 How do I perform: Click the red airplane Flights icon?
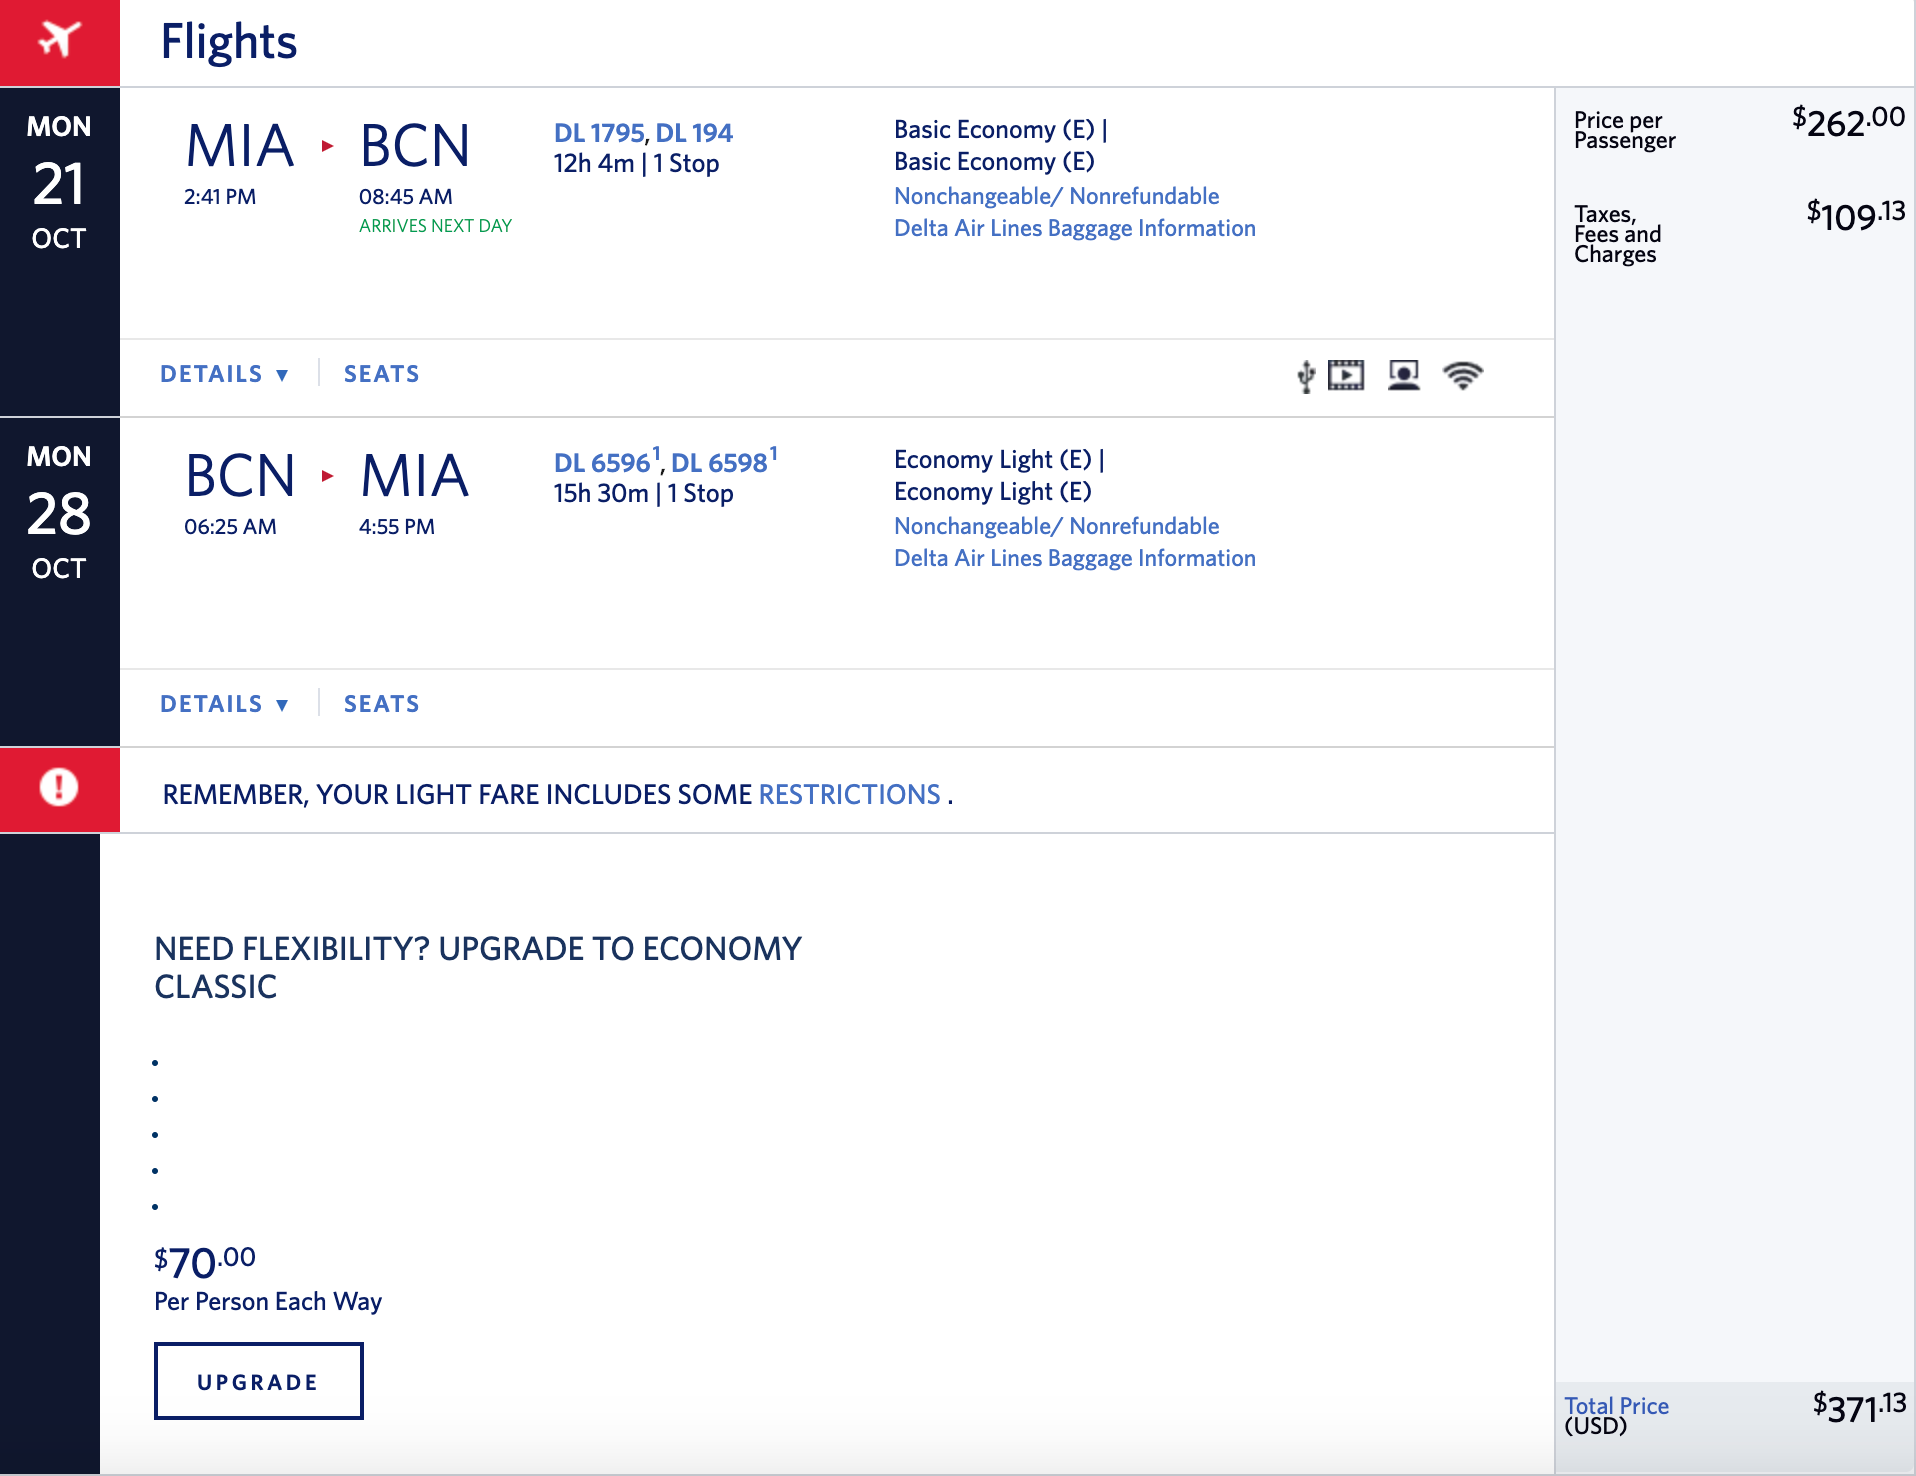[x=59, y=41]
